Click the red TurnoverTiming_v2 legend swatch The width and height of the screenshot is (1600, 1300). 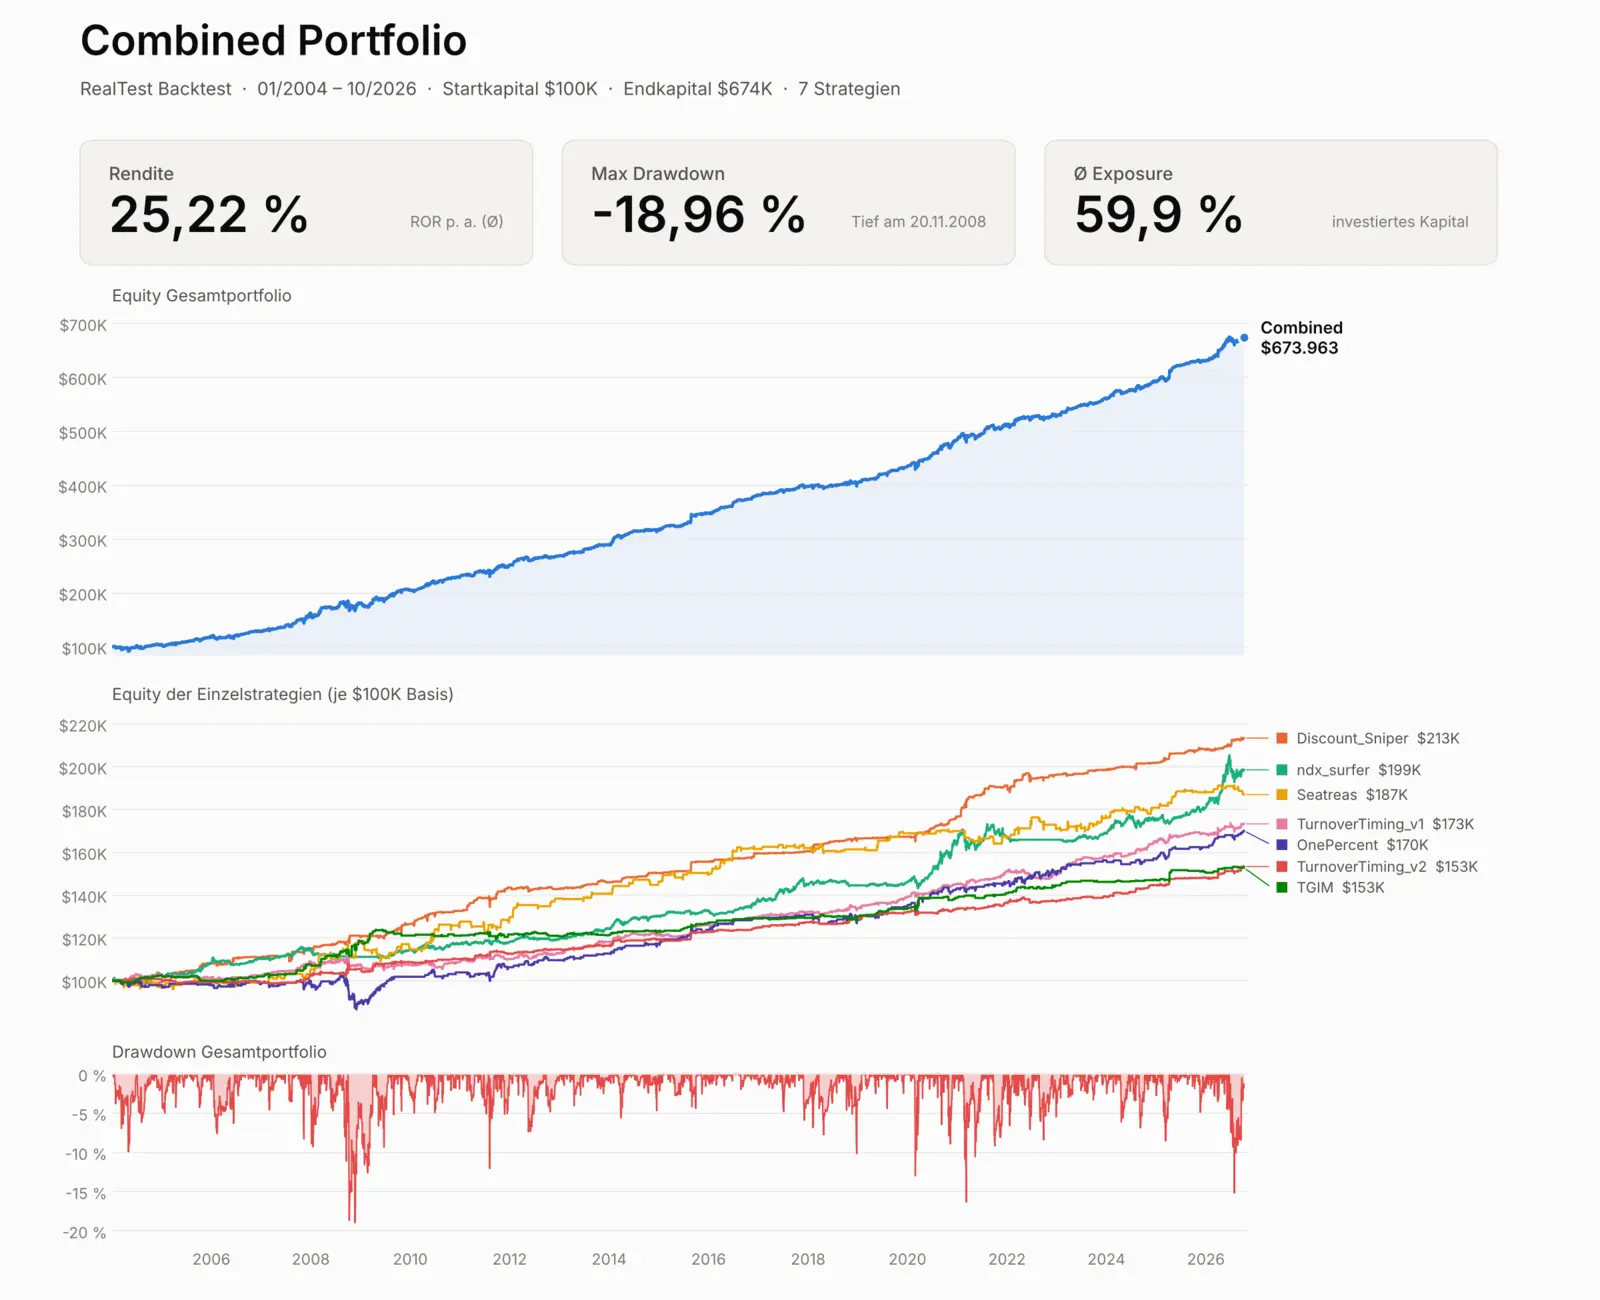point(1282,867)
